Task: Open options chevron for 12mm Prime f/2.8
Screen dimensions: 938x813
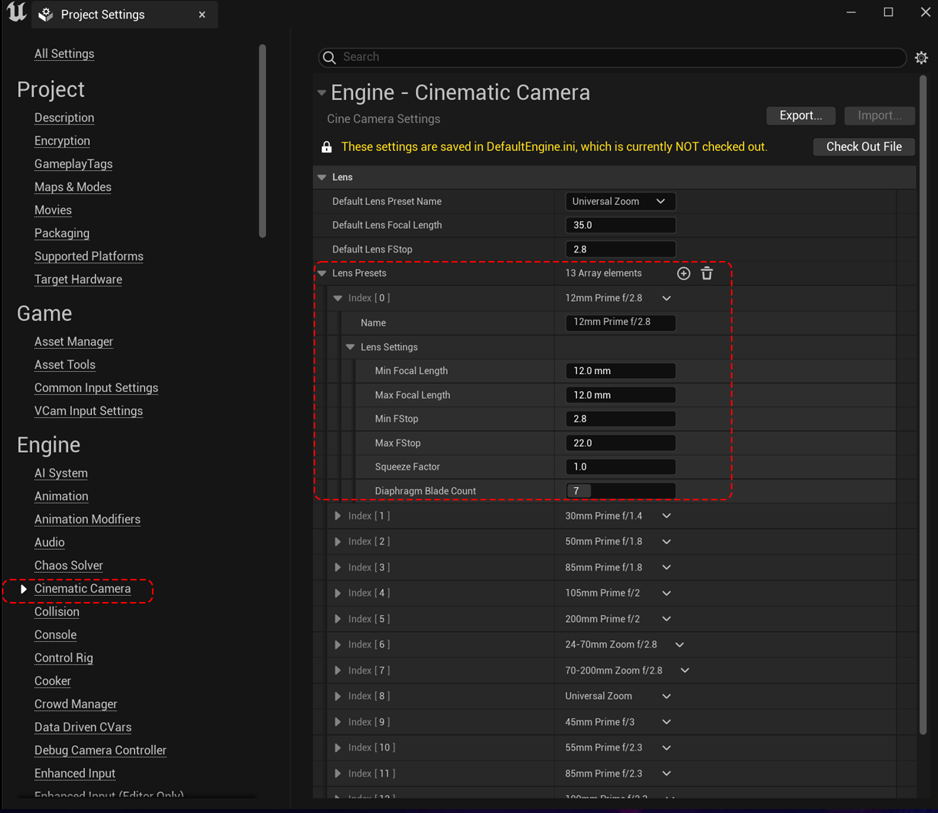Action: 666,298
